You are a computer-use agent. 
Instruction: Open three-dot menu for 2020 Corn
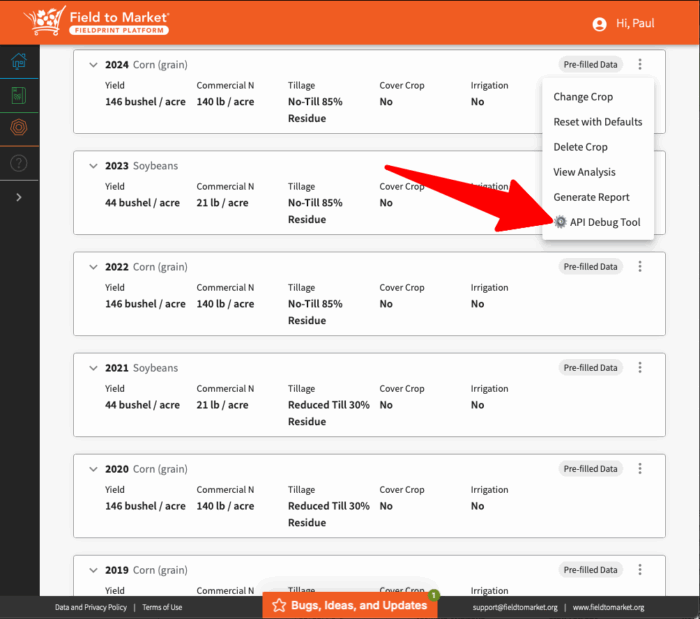coord(640,469)
